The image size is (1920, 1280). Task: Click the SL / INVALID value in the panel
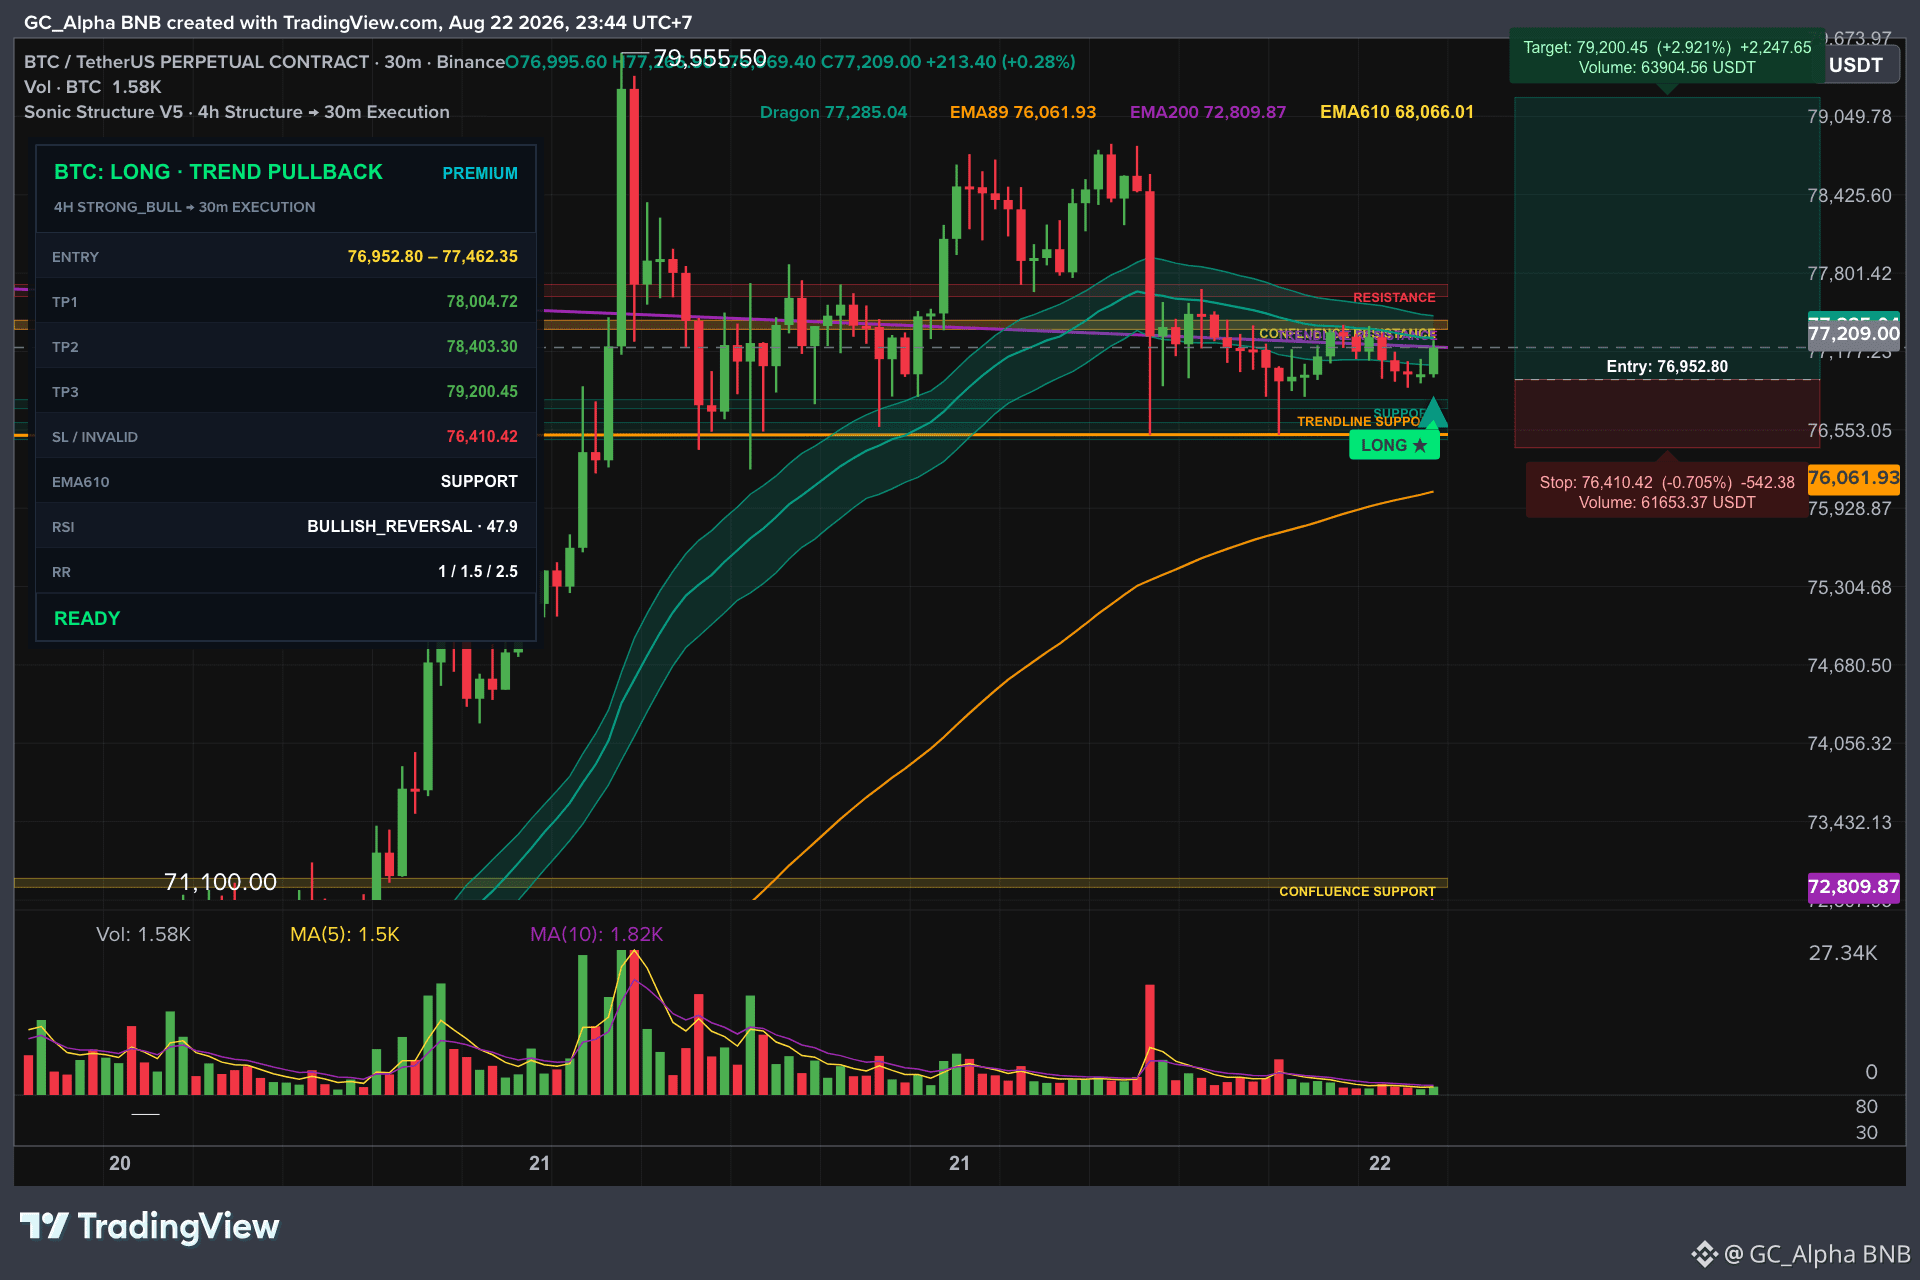pyautogui.click(x=482, y=437)
